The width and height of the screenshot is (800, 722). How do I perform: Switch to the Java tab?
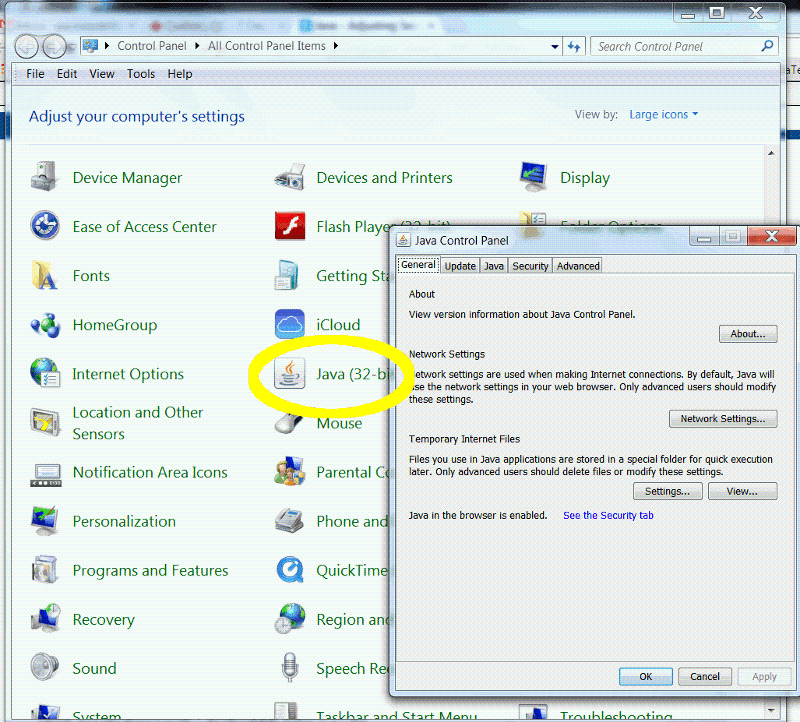click(x=493, y=266)
